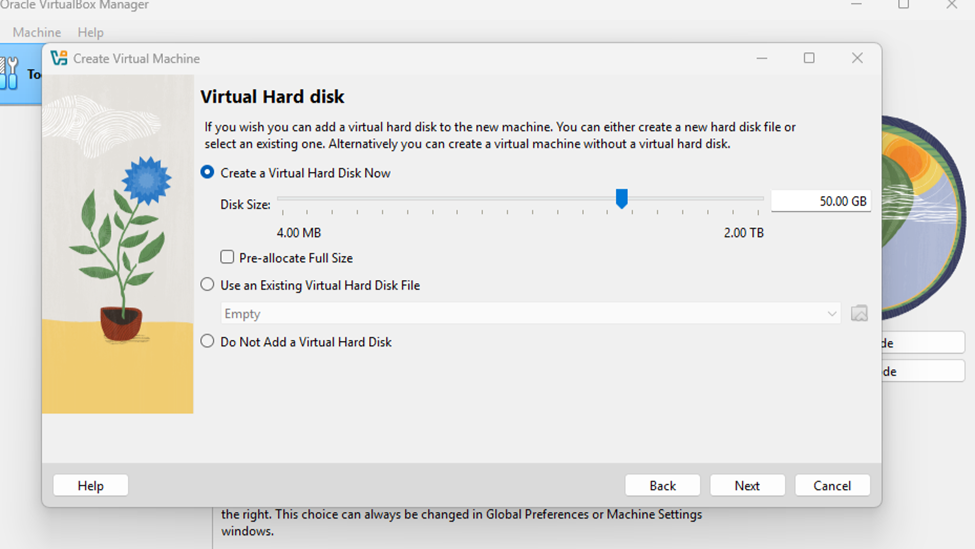Choose Use an Existing Virtual Hard Disk File
Screen dimensions: 975x549
(x=208, y=284)
